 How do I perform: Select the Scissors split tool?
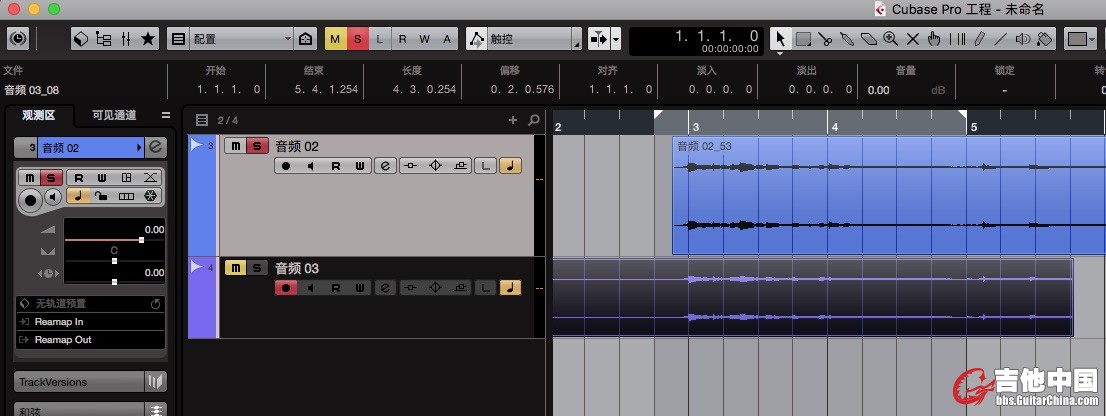[825, 39]
